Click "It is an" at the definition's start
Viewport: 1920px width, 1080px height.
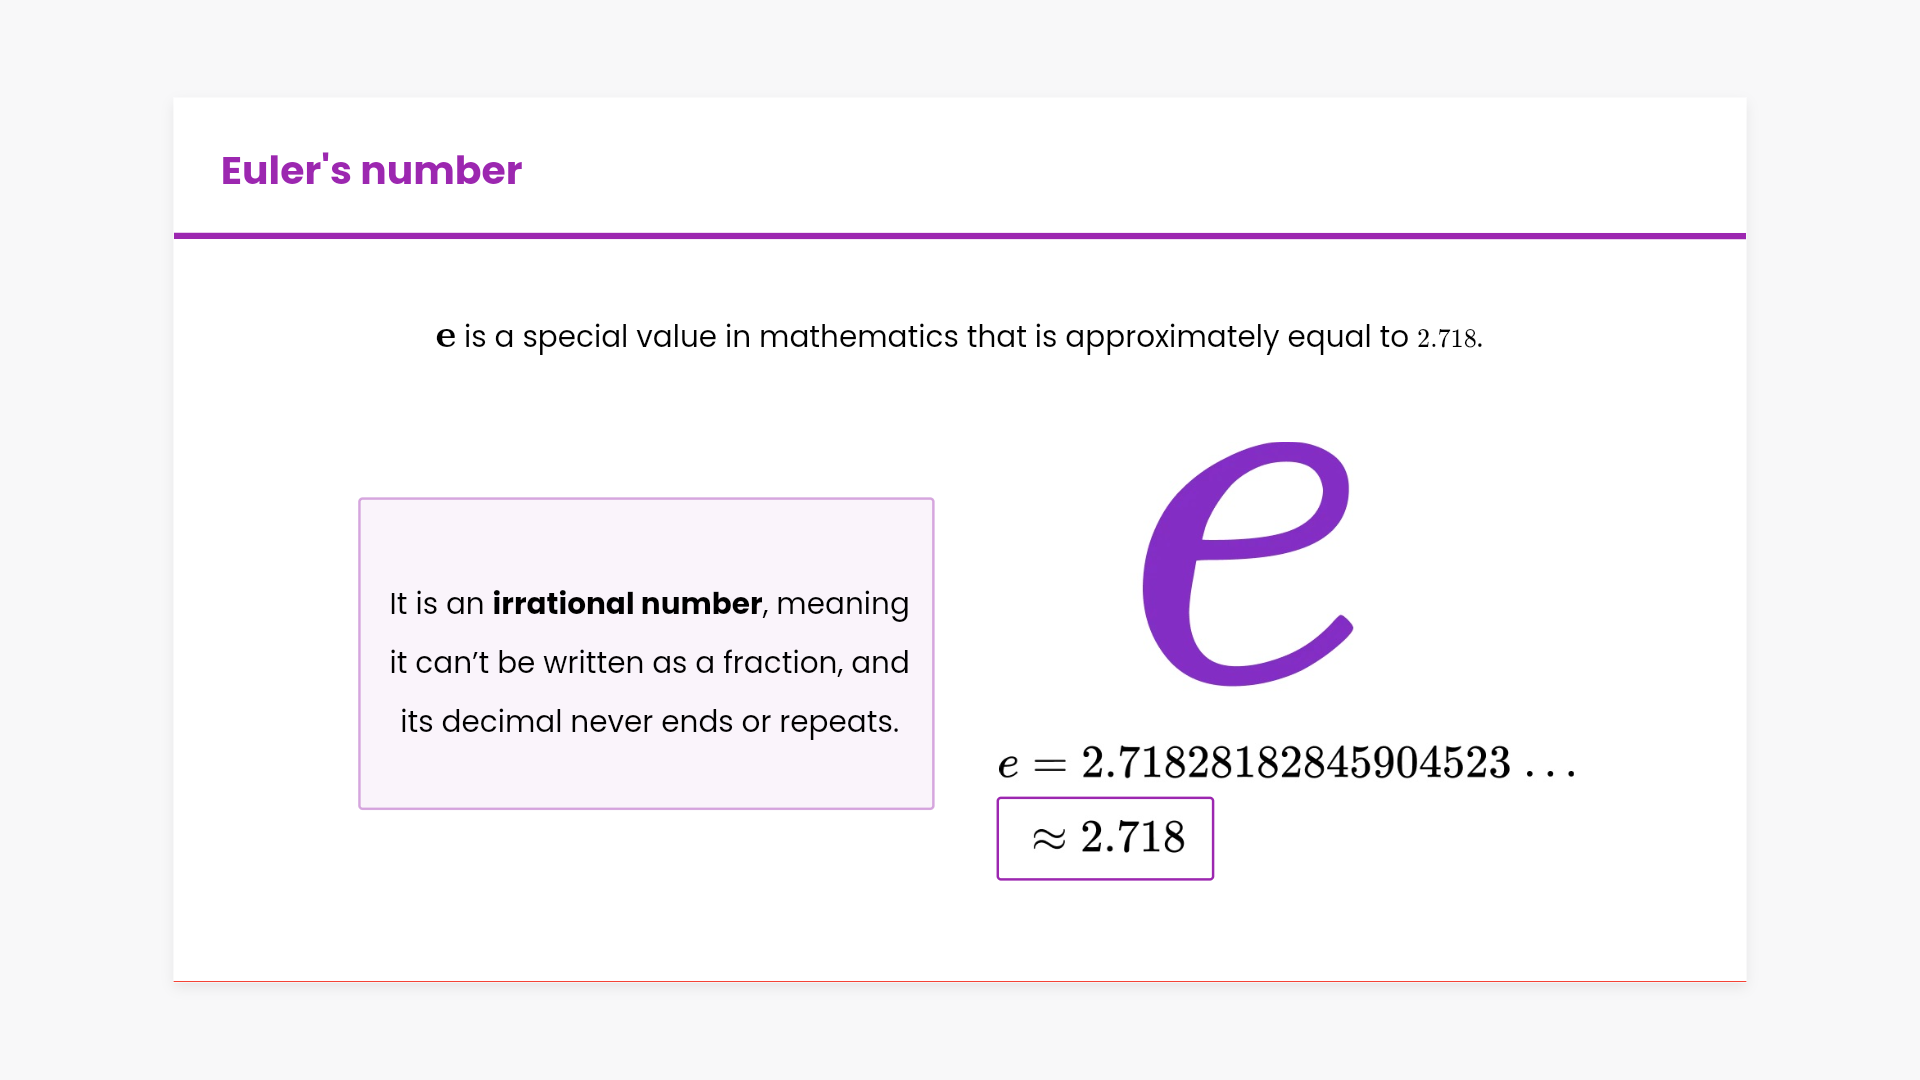click(x=436, y=604)
